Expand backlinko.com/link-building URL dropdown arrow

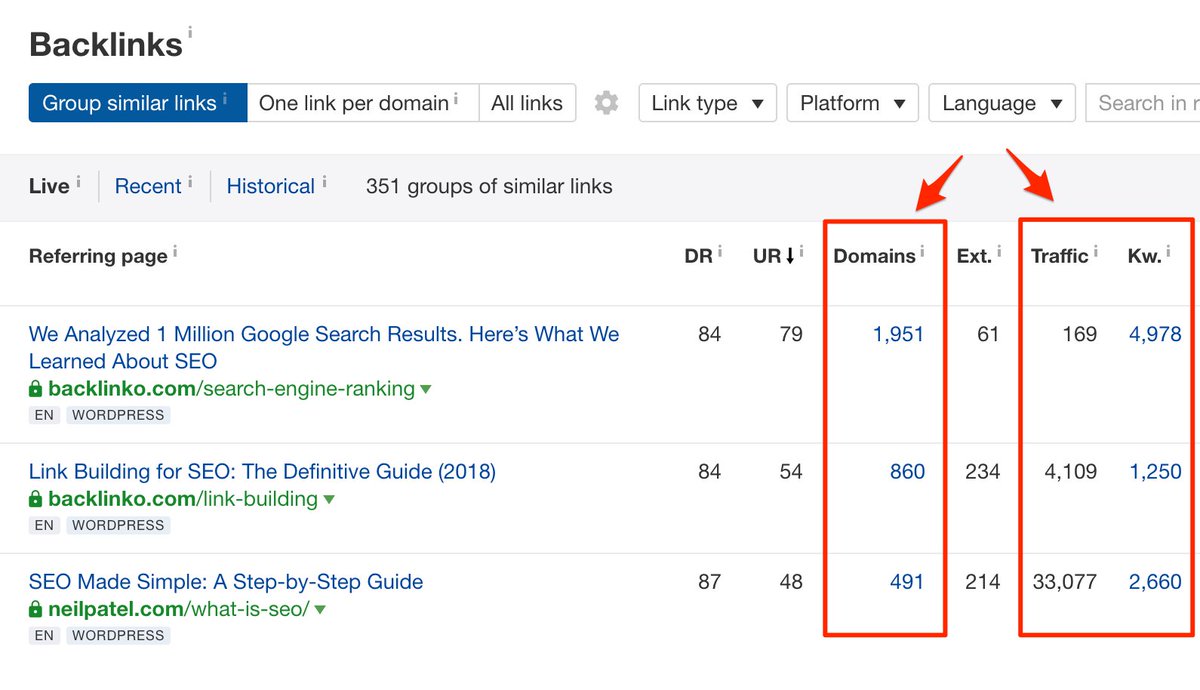pos(329,499)
